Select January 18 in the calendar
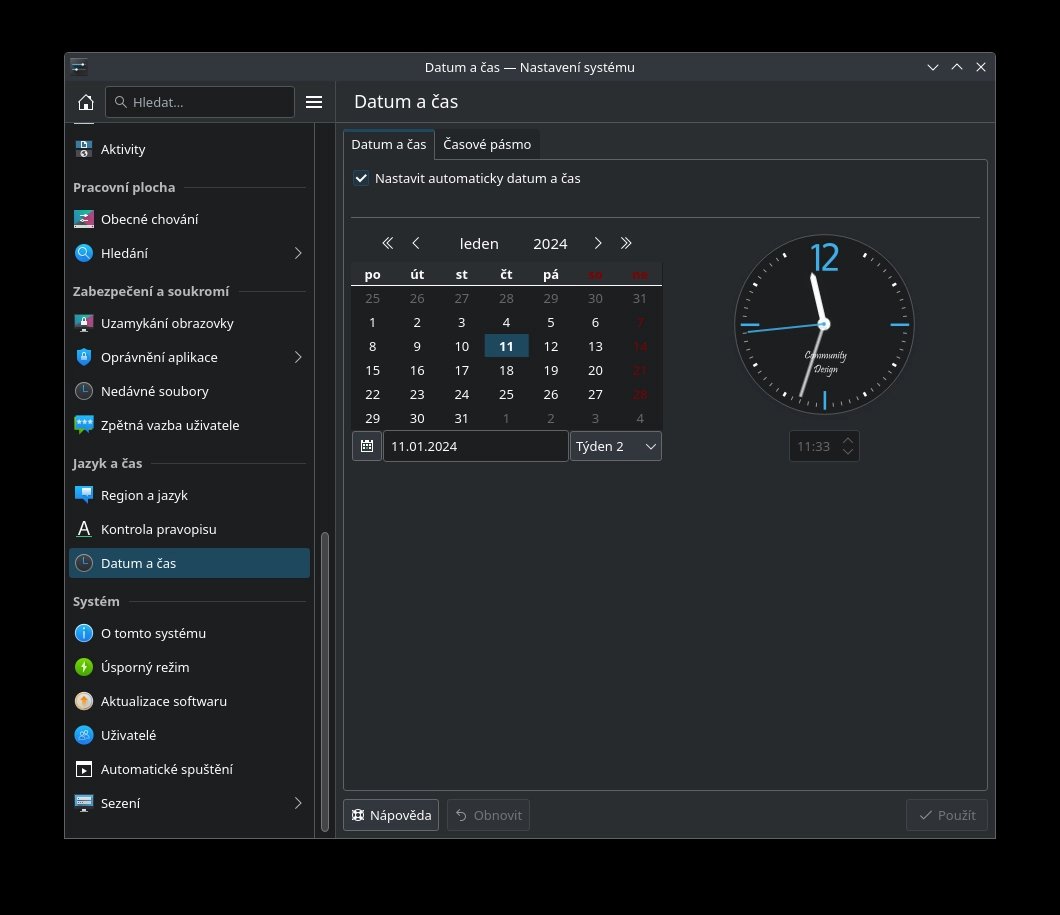This screenshot has width=1060, height=915. point(506,370)
